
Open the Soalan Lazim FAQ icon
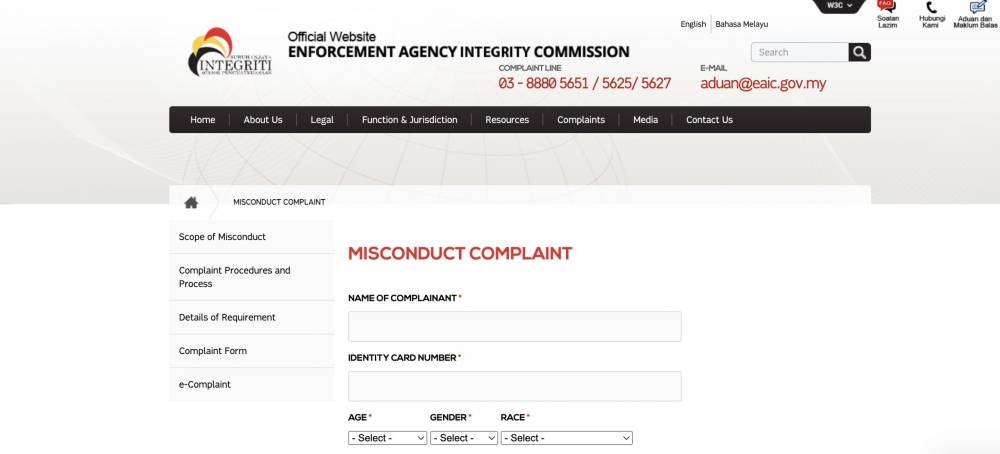click(887, 14)
